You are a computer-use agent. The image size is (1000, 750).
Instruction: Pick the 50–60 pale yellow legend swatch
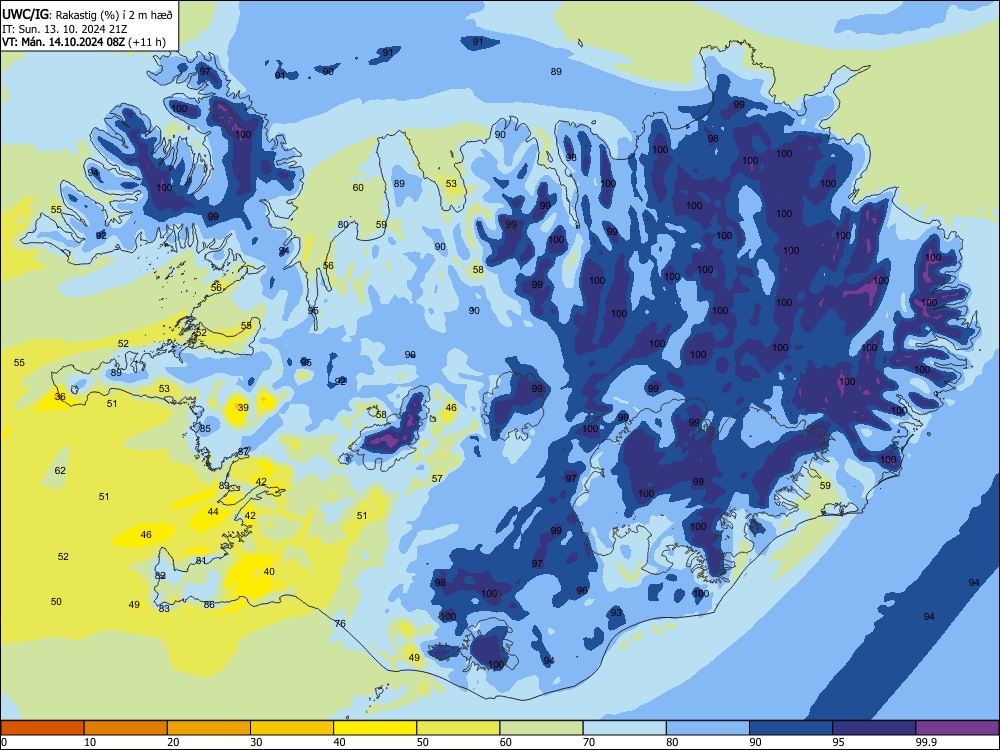[x=458, y=728]
